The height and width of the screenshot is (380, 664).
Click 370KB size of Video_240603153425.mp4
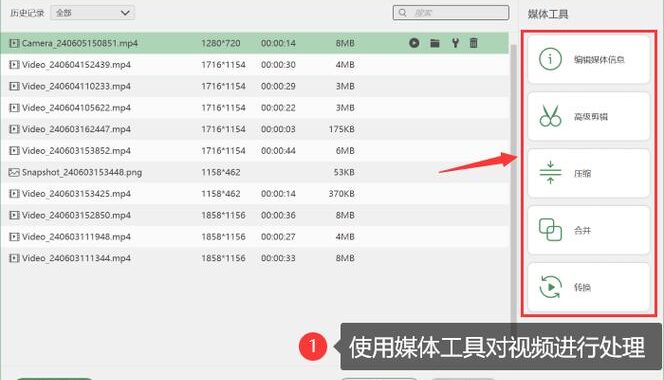(342, 194)
